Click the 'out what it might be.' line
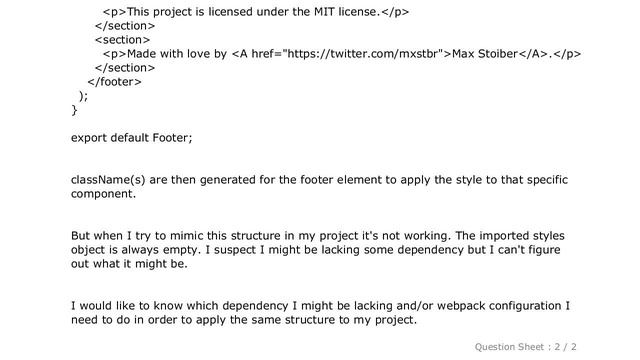Screen dimensions: 640x360 tap(129, 264)
